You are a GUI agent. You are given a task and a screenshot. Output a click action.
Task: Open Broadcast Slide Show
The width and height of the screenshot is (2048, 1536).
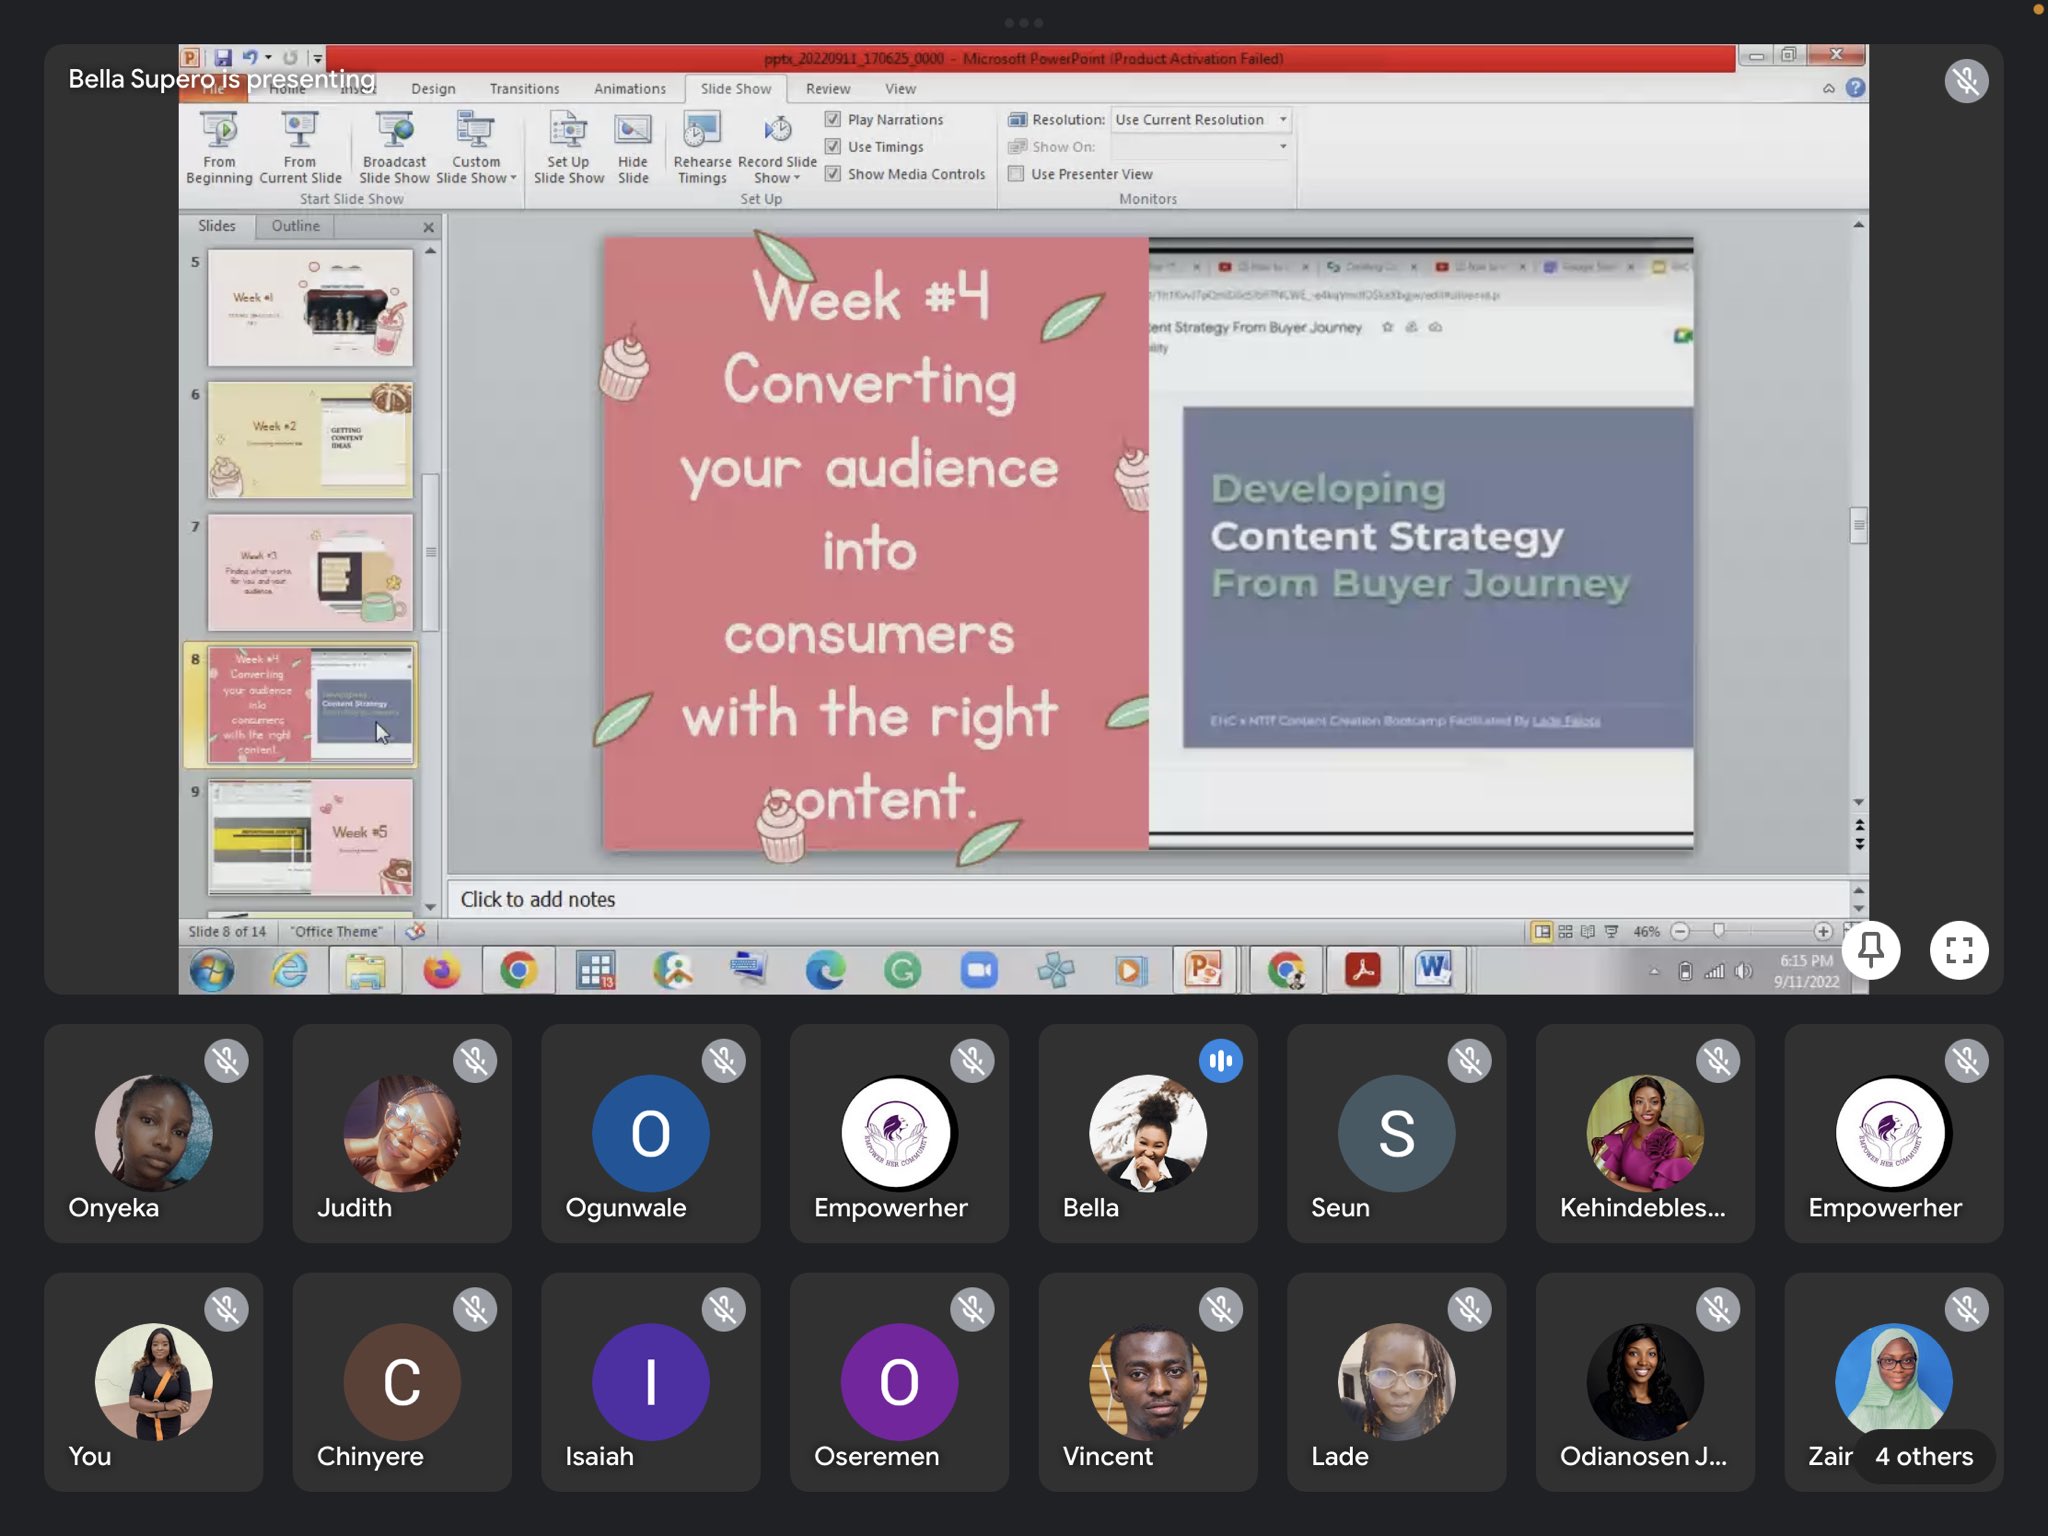pyautogui.click(x=394, y=148)
